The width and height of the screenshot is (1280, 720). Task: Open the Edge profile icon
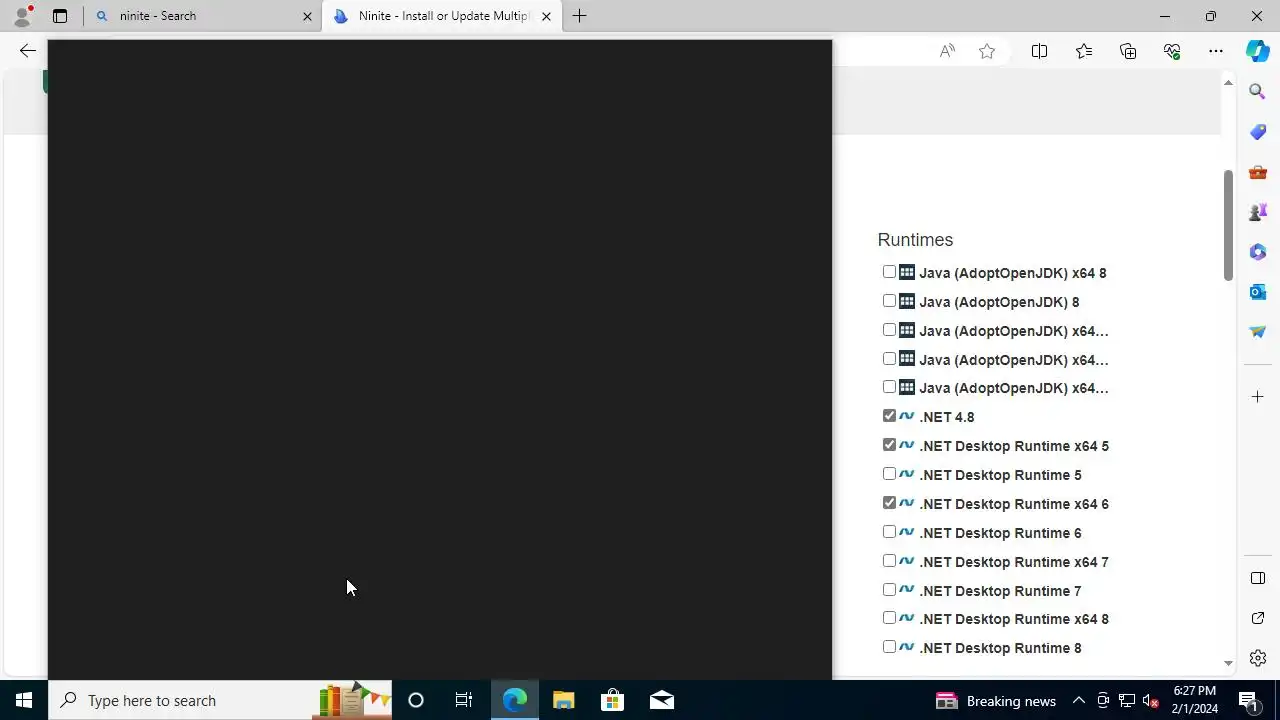tap(22, 16)
